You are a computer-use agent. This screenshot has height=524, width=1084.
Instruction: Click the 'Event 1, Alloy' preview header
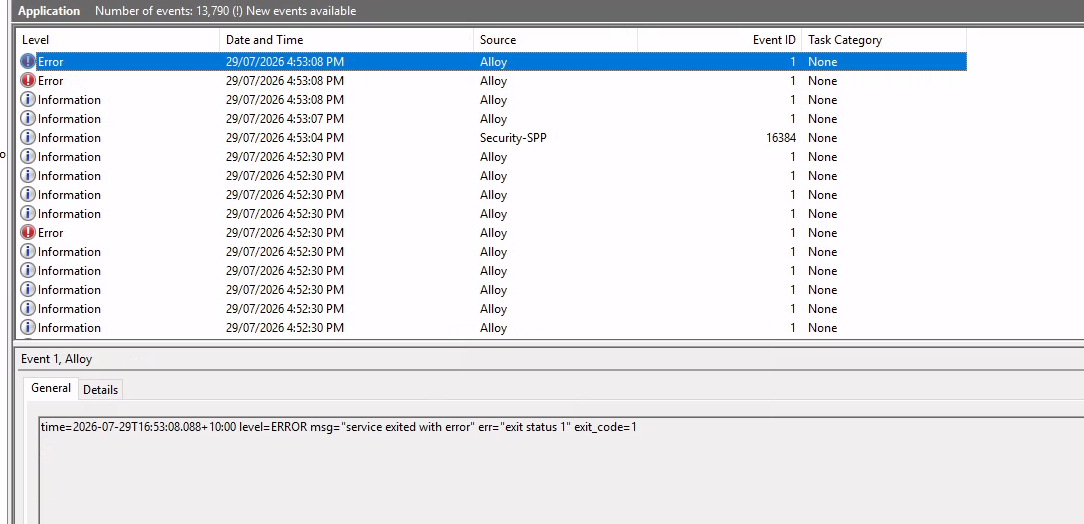point(56,359)
